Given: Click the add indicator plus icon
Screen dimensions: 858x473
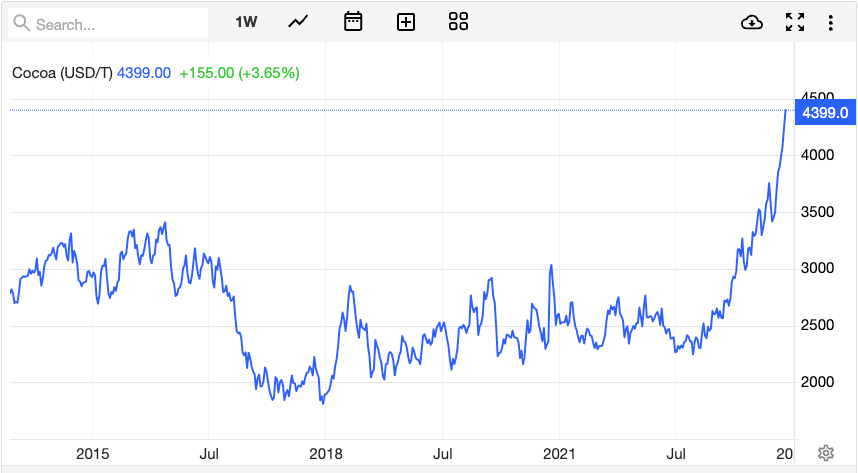Looking at the screenshot, I should (405, 22).
